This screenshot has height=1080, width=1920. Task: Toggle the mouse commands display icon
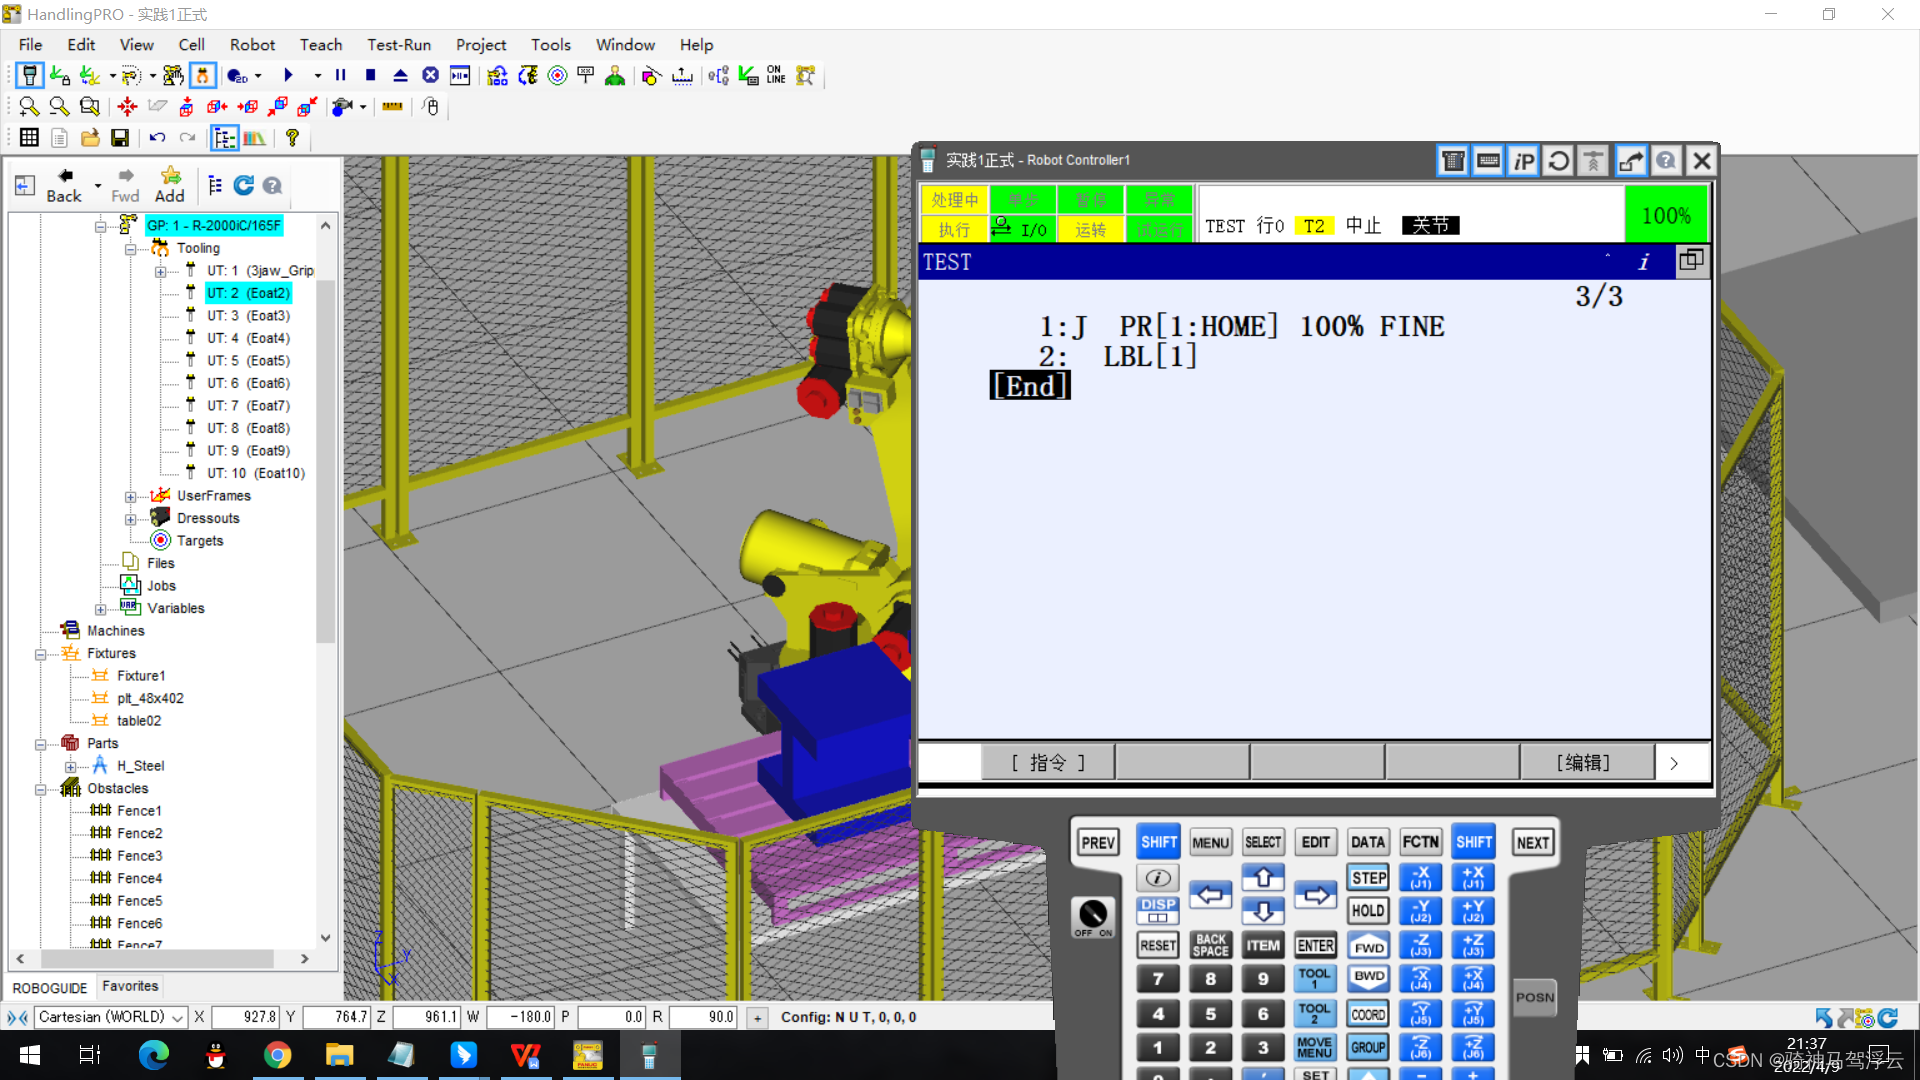click(x=431, y=107)
